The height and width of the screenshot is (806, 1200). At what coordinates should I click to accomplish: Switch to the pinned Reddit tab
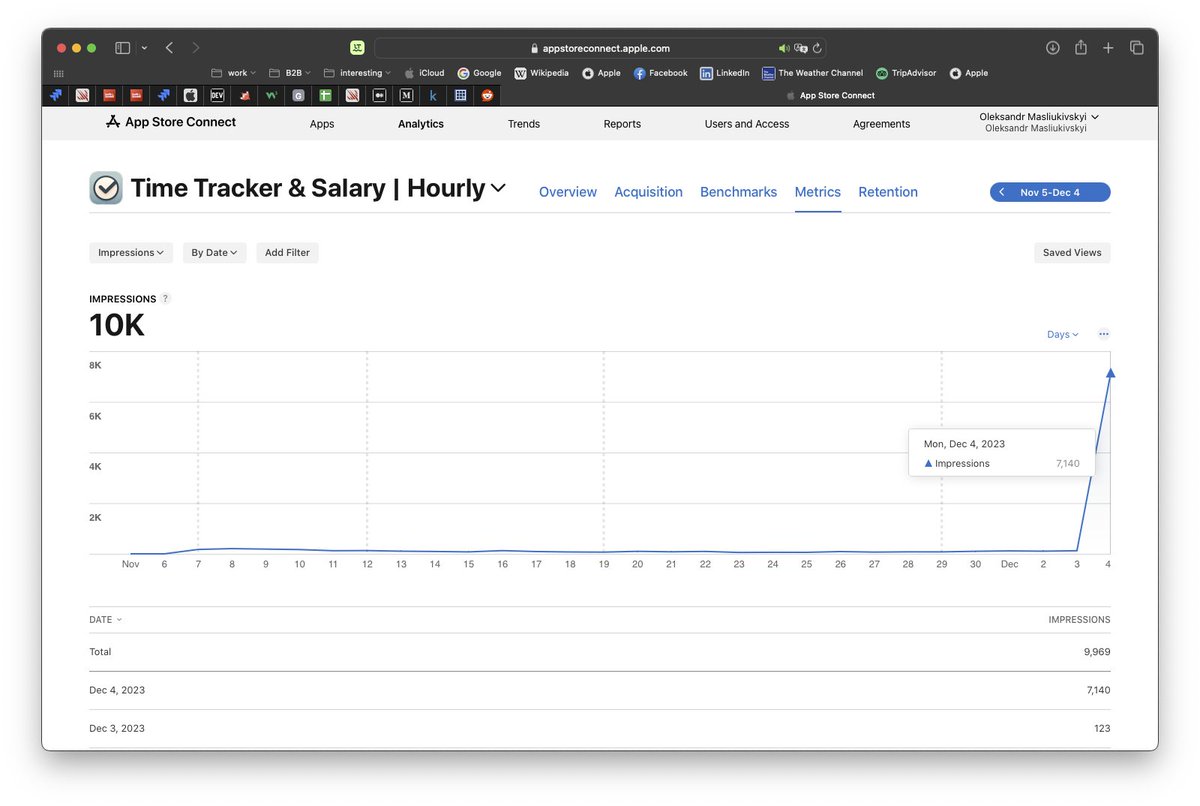click(x=488, y=96)
